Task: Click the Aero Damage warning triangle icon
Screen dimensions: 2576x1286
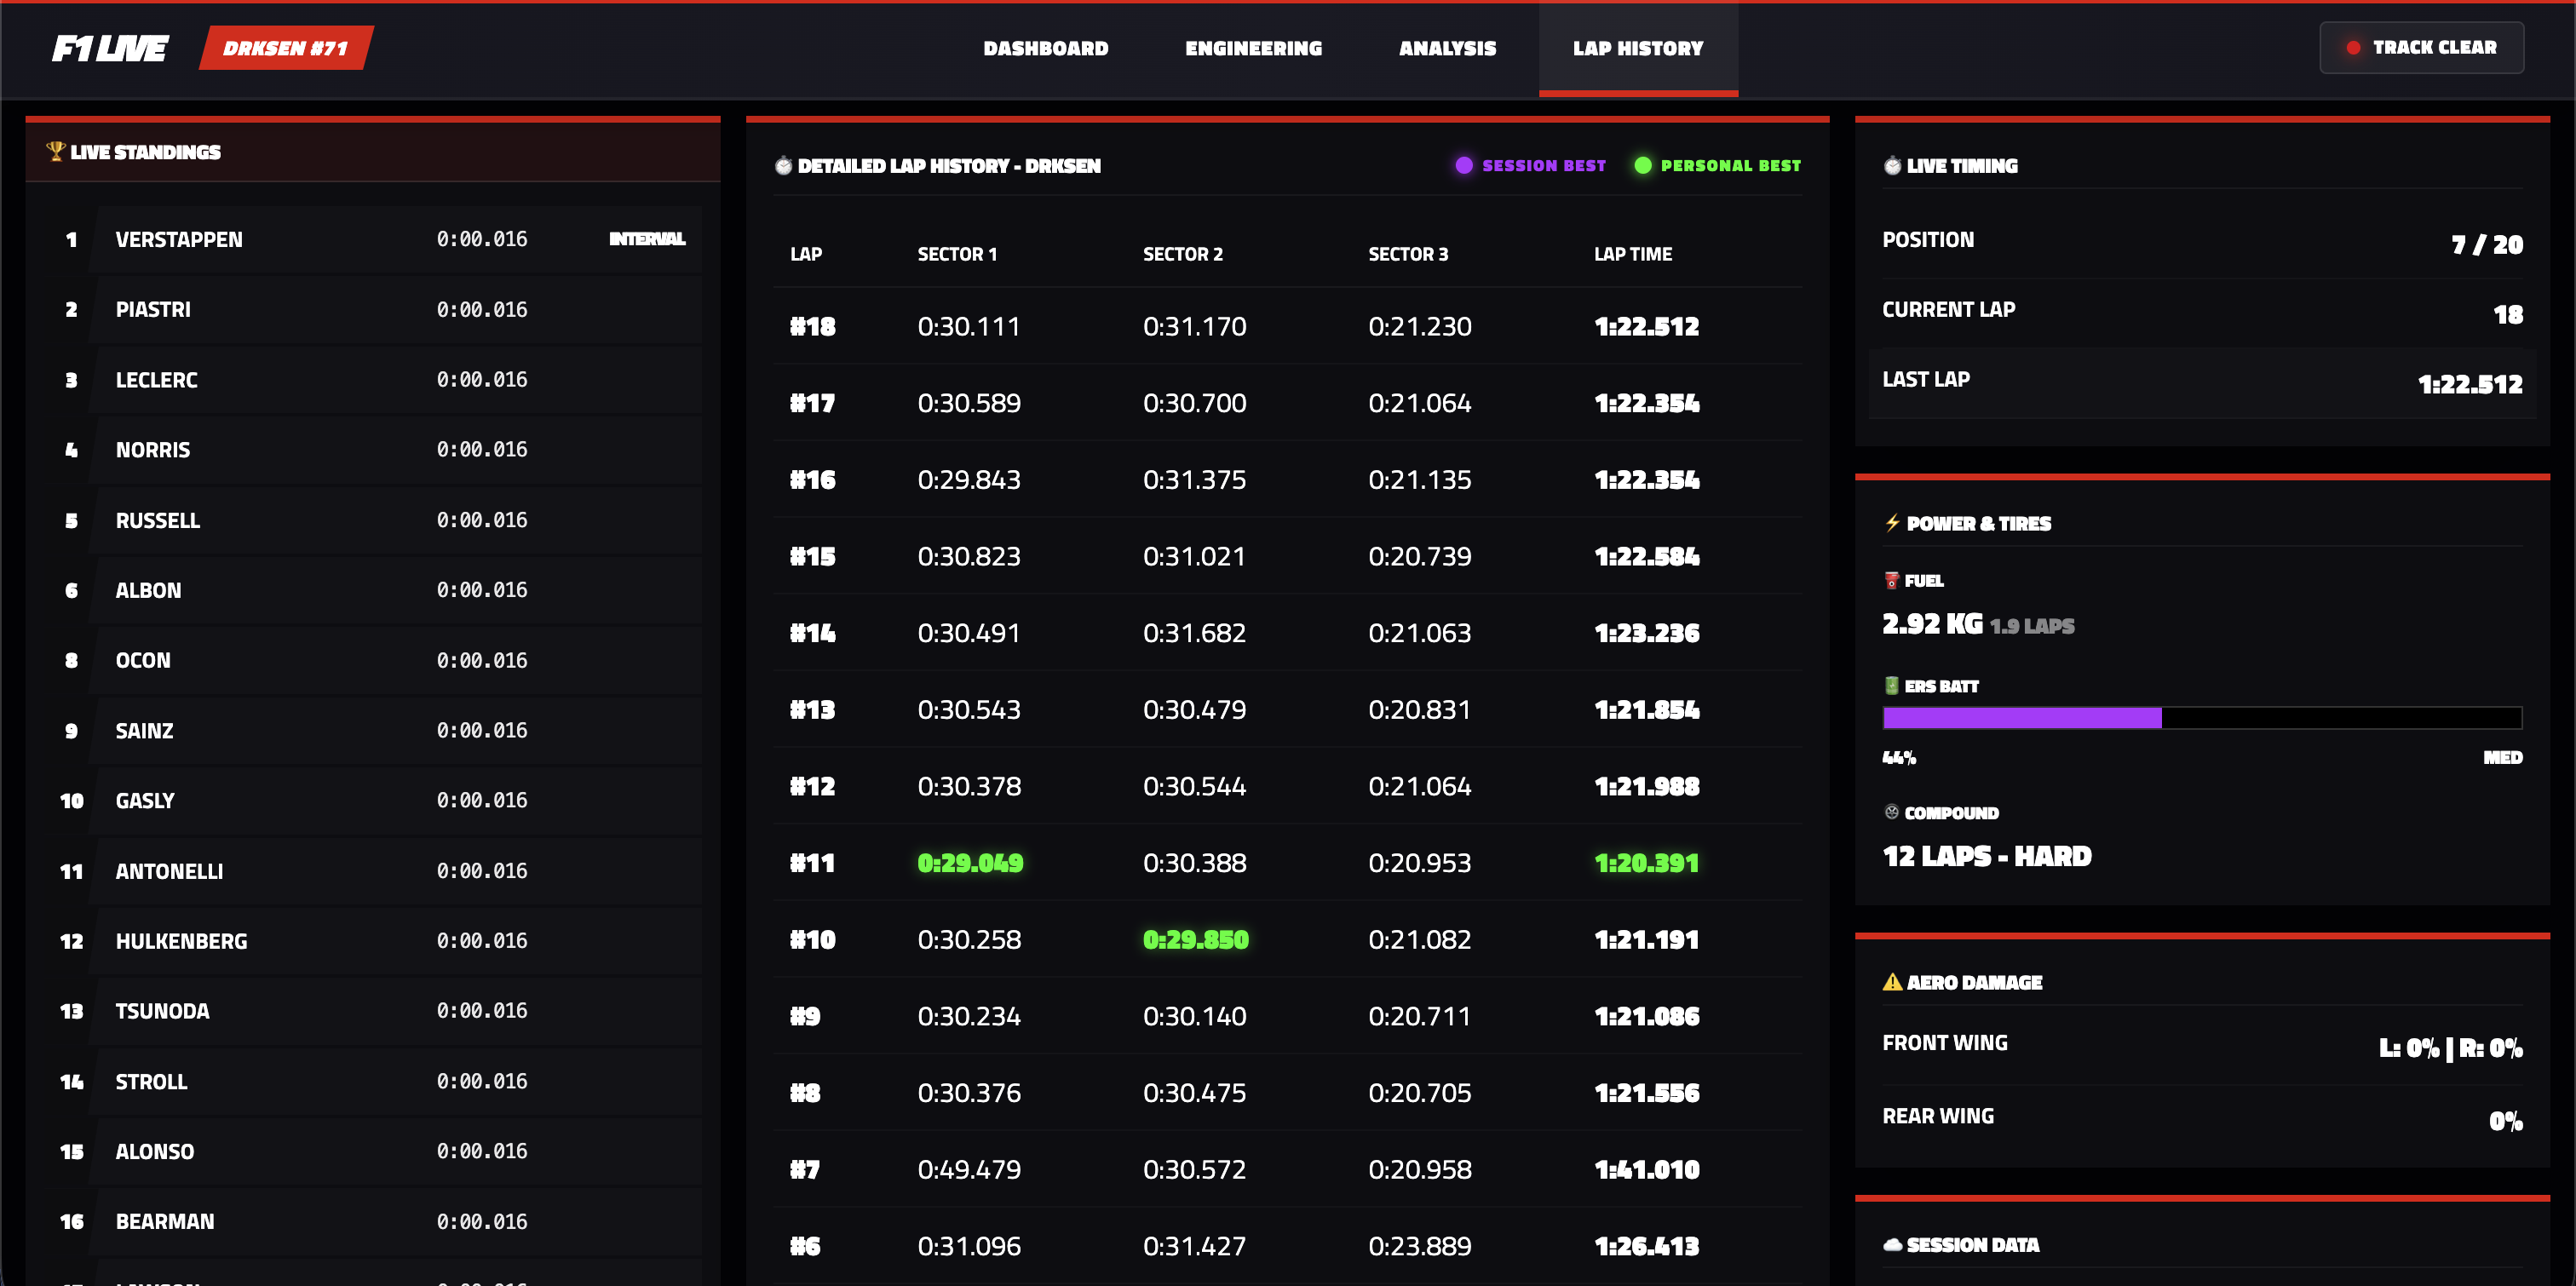Action: tap(1892, 982)
